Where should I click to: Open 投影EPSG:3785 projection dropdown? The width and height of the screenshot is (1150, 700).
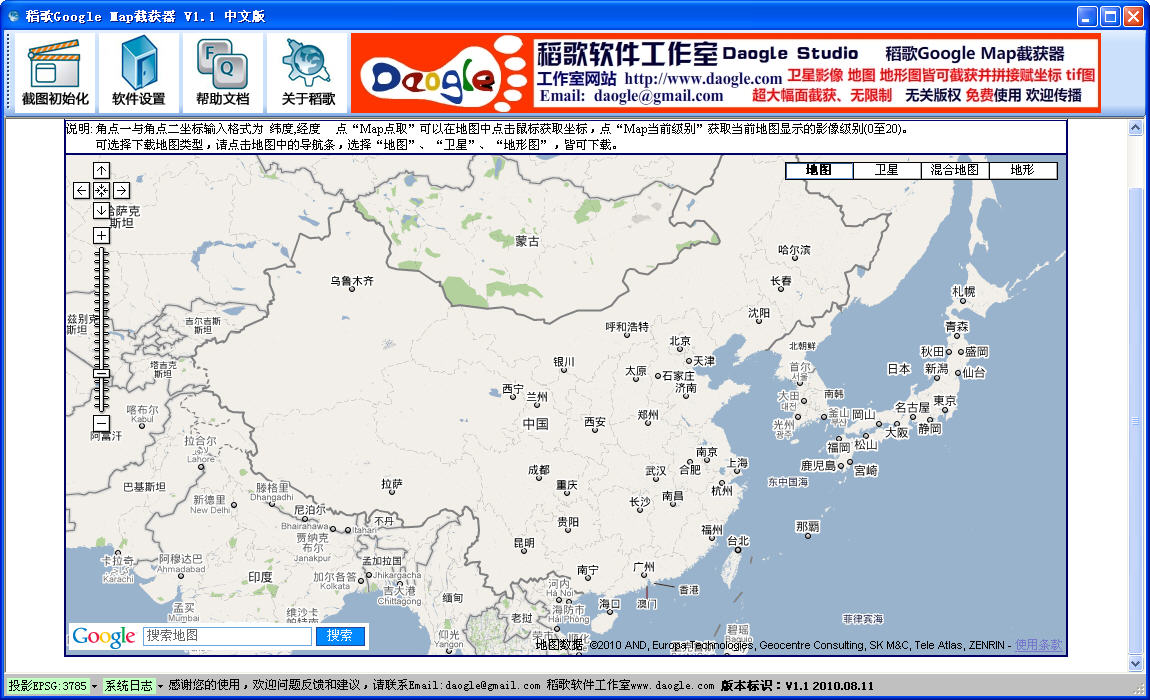coord(52,685)
